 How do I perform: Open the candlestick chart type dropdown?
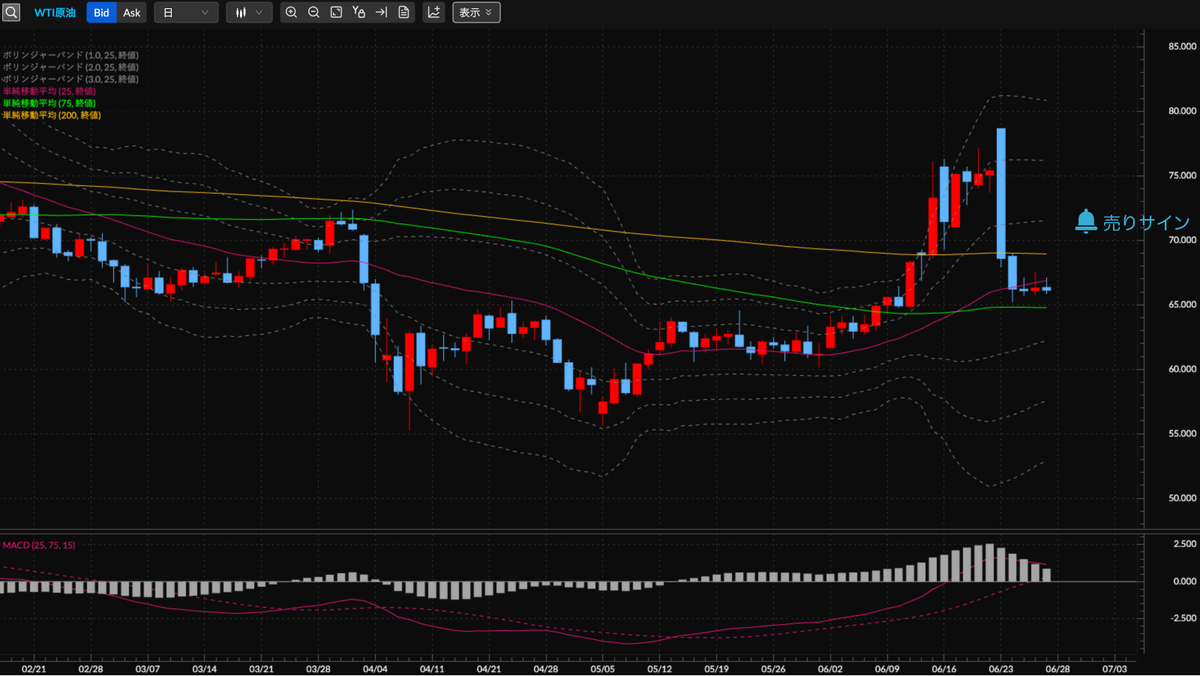(248, 13)
